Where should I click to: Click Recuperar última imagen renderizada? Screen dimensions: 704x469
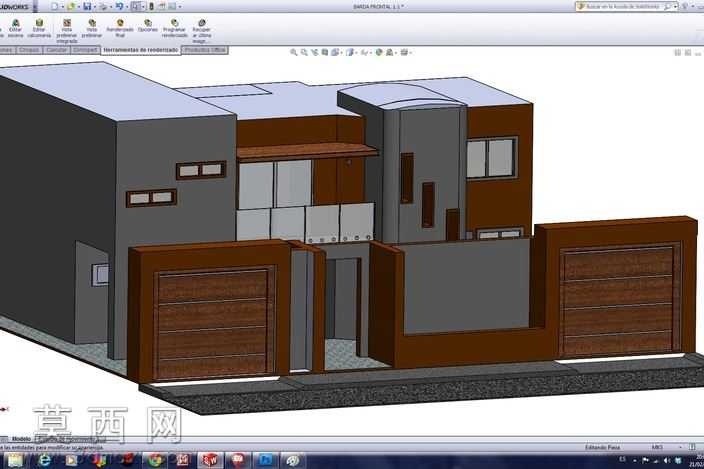pos(202,31)
